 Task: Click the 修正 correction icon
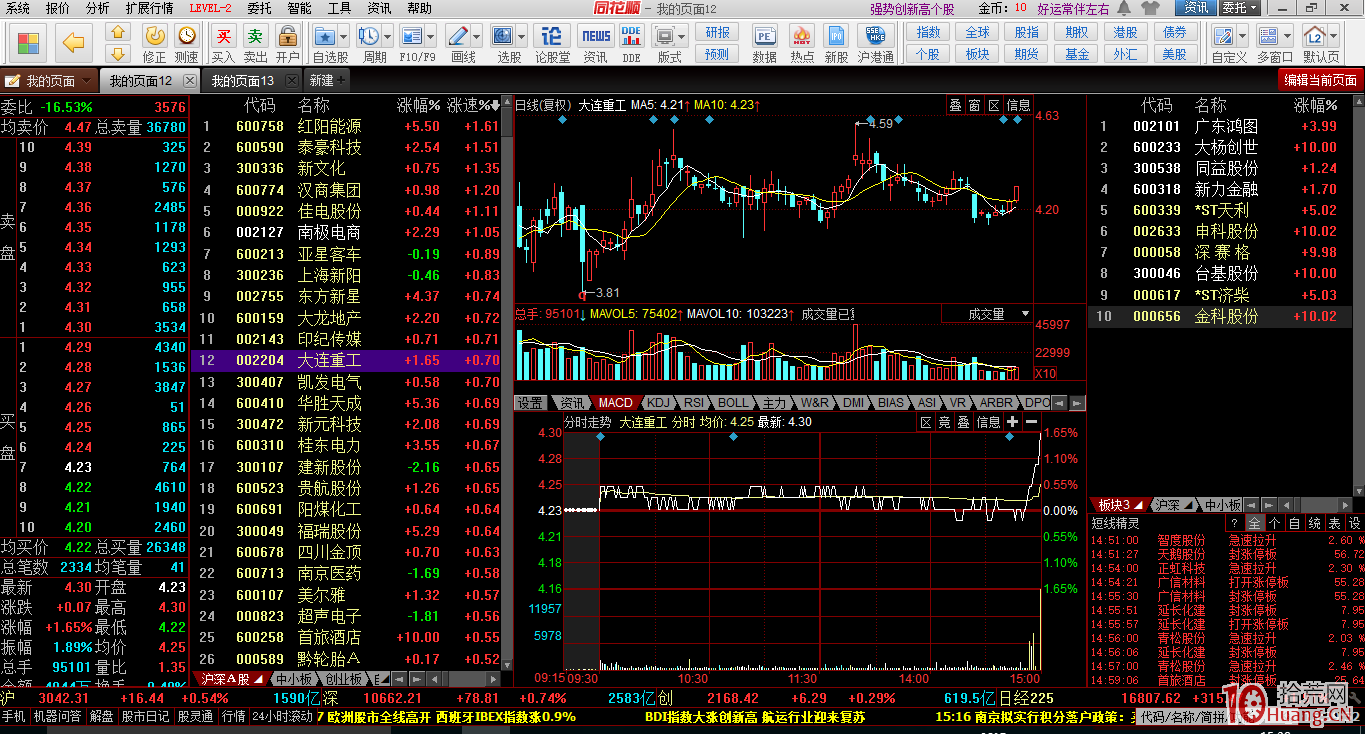pyautogui.click(x=154, y=37)
